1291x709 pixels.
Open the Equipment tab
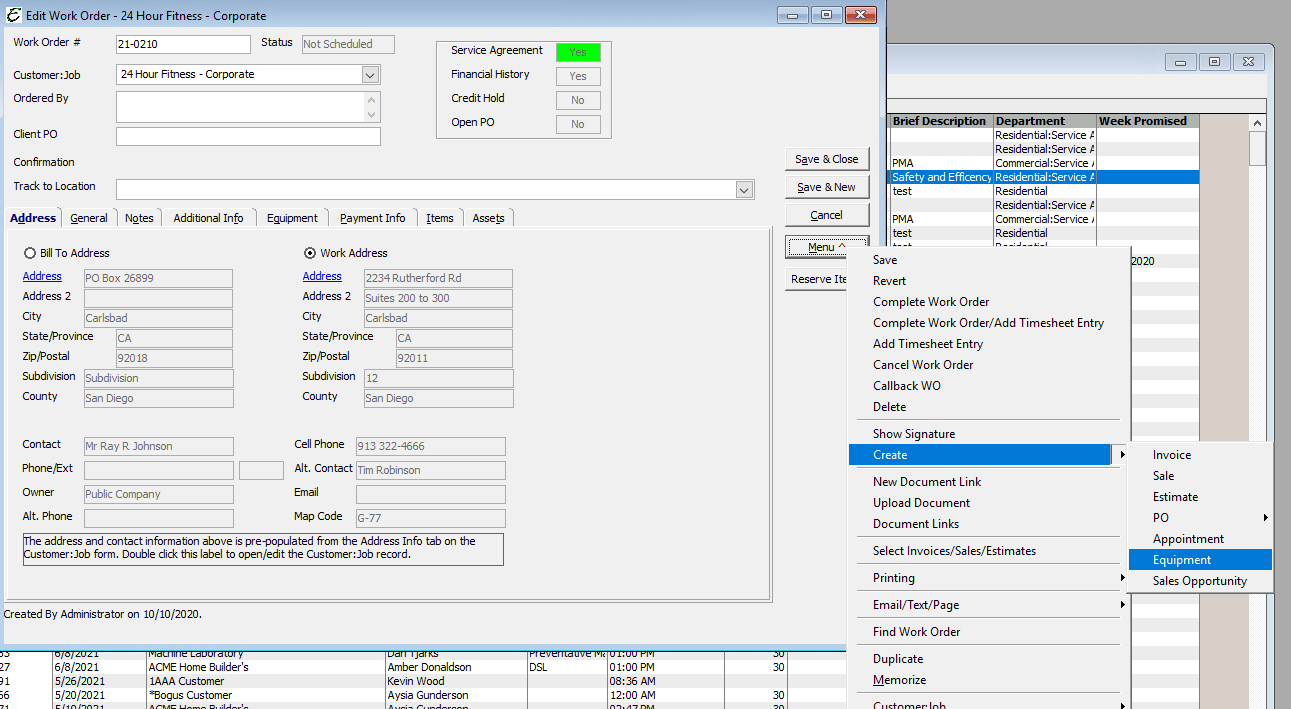[x=292, y=218]
